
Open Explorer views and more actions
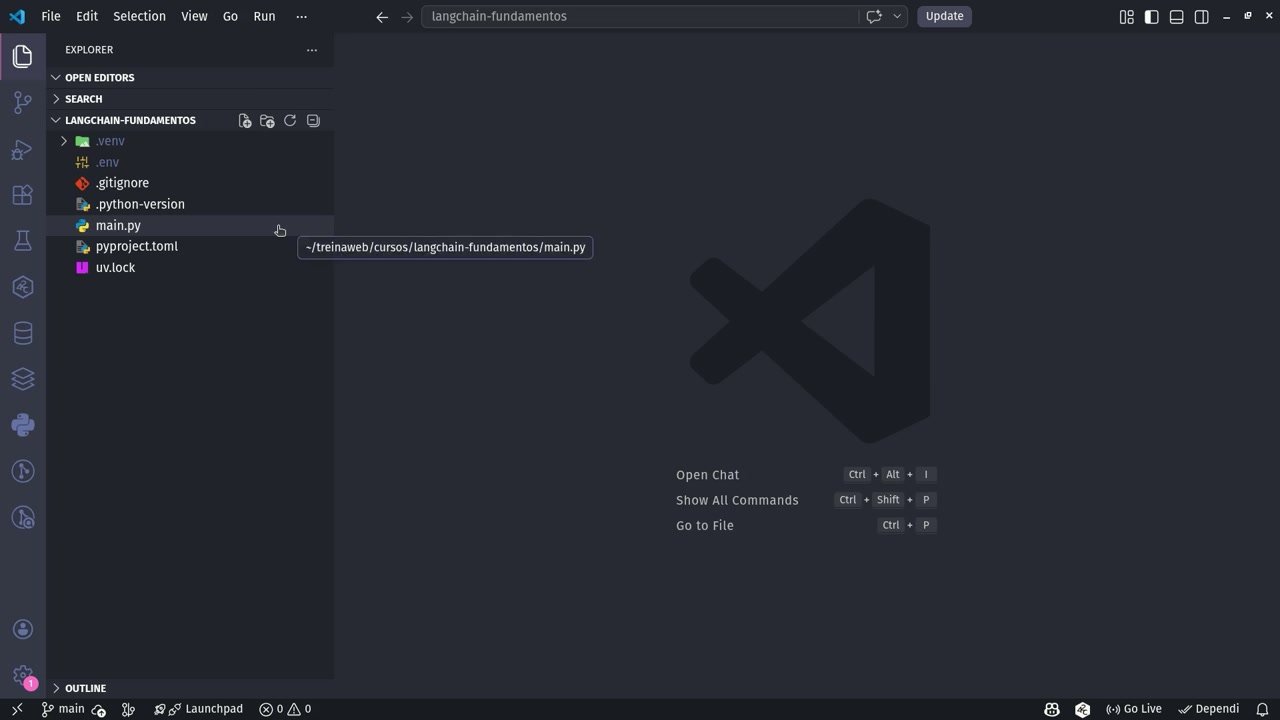point(312,50)
